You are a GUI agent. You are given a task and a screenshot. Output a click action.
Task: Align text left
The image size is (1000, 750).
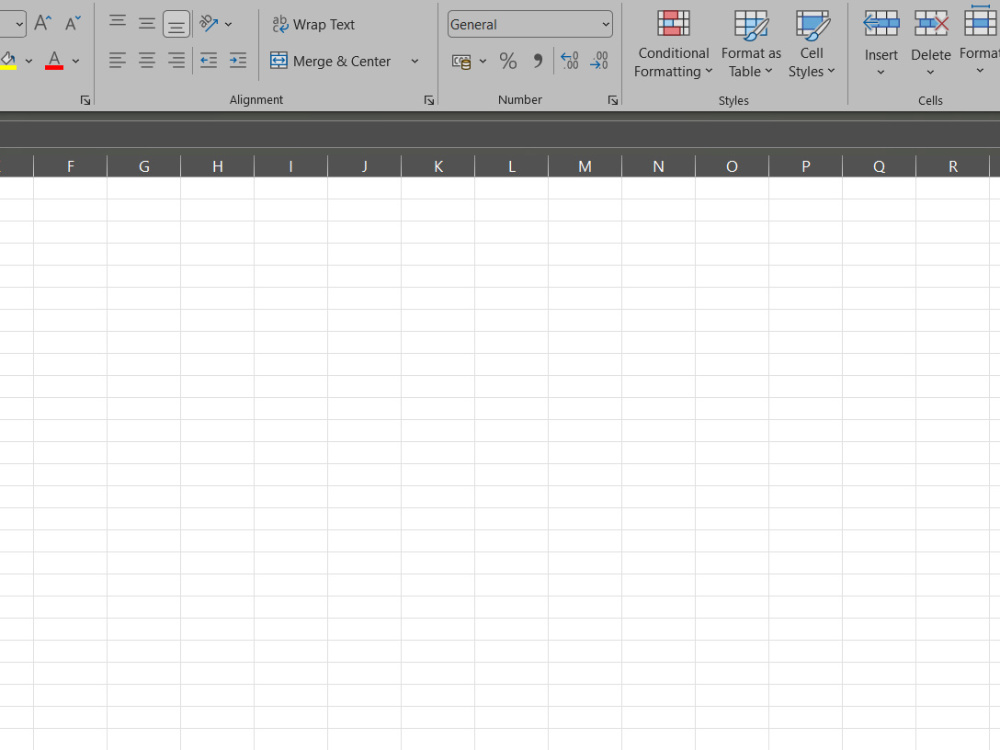click(117, 61)
